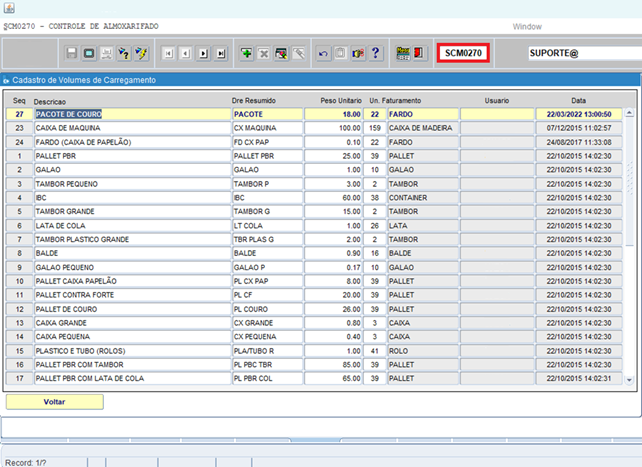Viewport: 642px width, 467px height.
Task: Go to previous record arrow icon
Action: point(186,53)
